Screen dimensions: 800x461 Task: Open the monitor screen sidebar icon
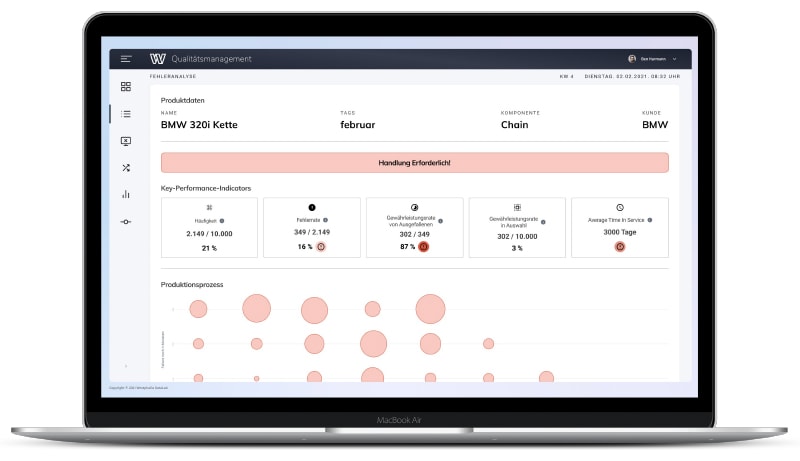coord(126,141)
